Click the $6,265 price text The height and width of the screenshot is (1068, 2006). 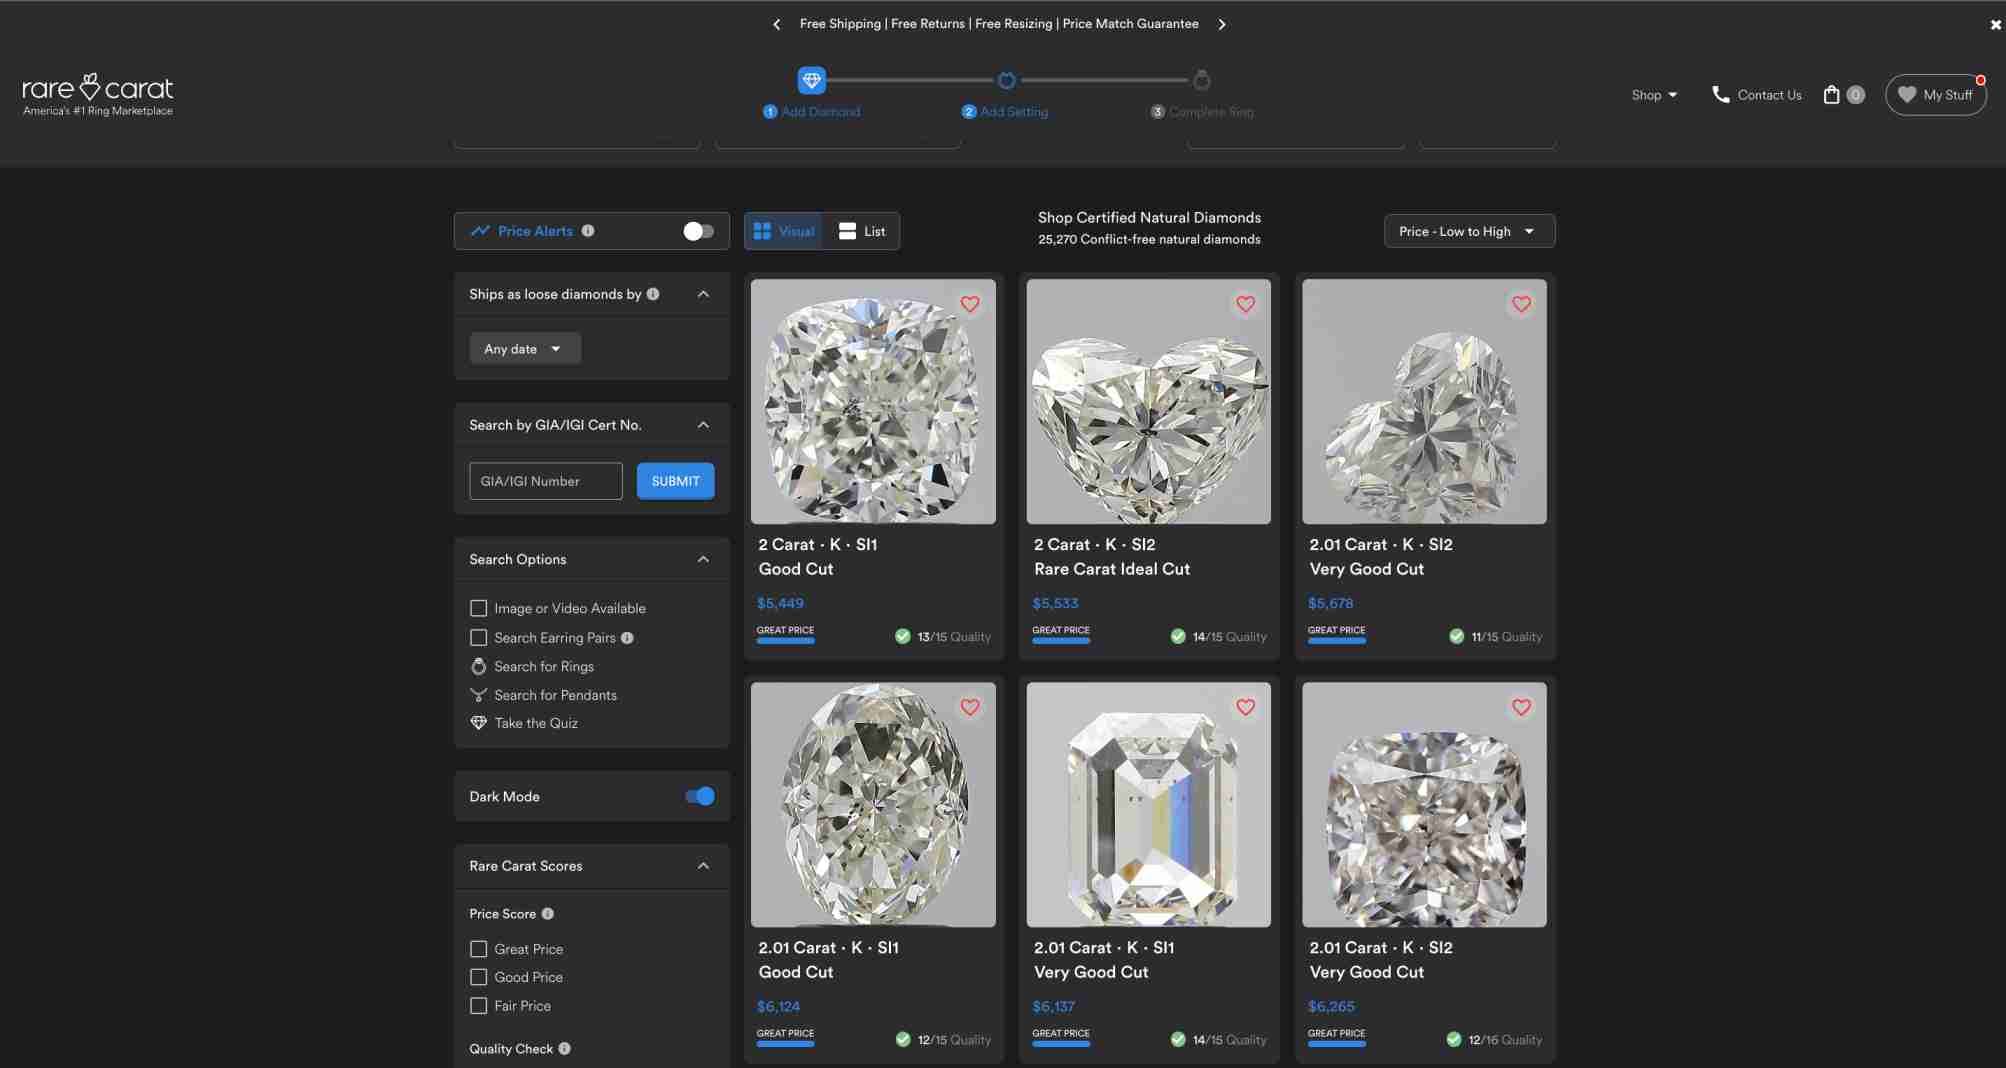(1331, 1007)
